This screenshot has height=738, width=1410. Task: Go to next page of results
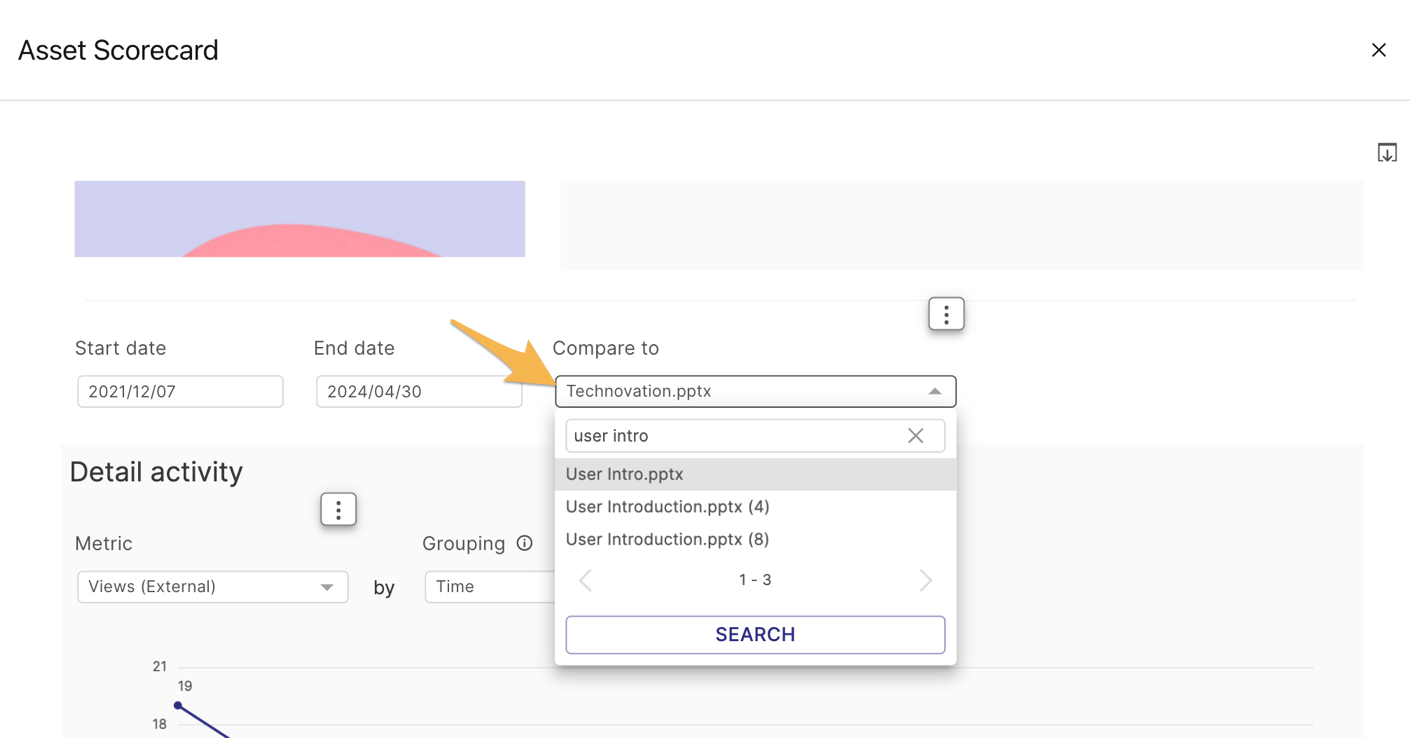coord(925,580)
